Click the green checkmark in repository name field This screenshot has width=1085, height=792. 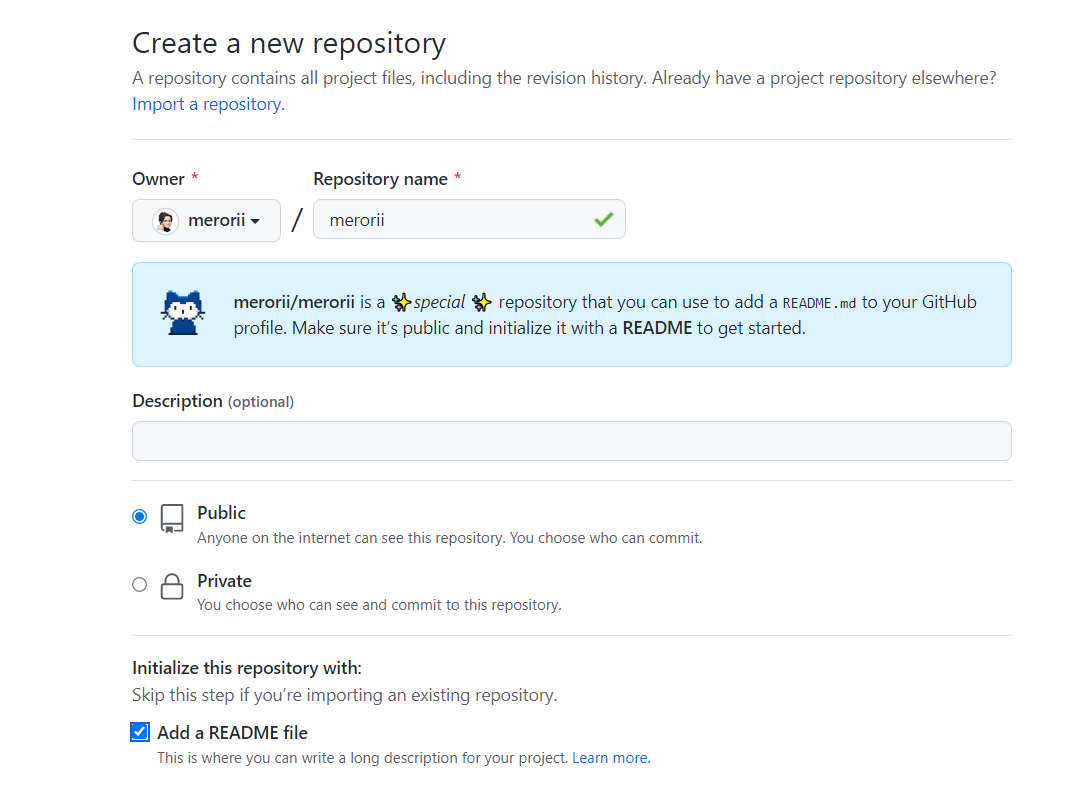(603, 220)
